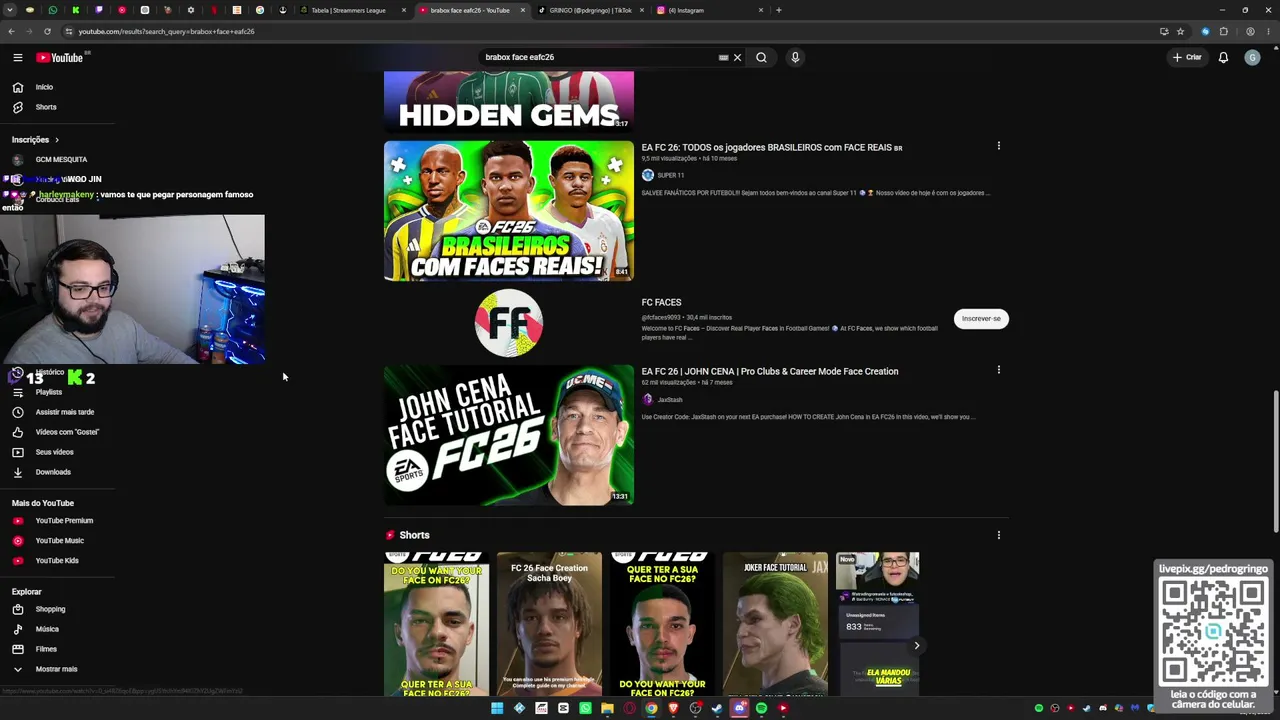The height and width of the screenshot is (720, 1280).
Task: Reload the page in the browser toolbar
Action: pyautogui.click(x=47, y=31)
